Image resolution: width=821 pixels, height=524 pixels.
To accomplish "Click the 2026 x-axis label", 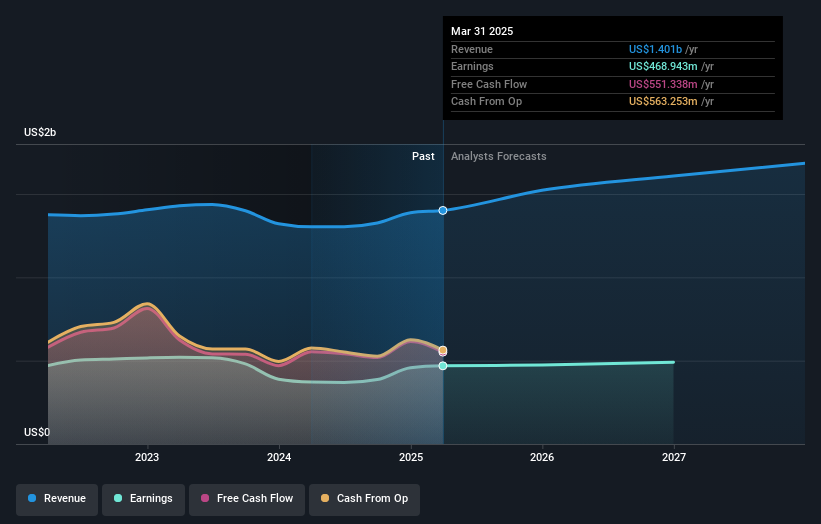I will pyautogui.click(x=542, y=458).
